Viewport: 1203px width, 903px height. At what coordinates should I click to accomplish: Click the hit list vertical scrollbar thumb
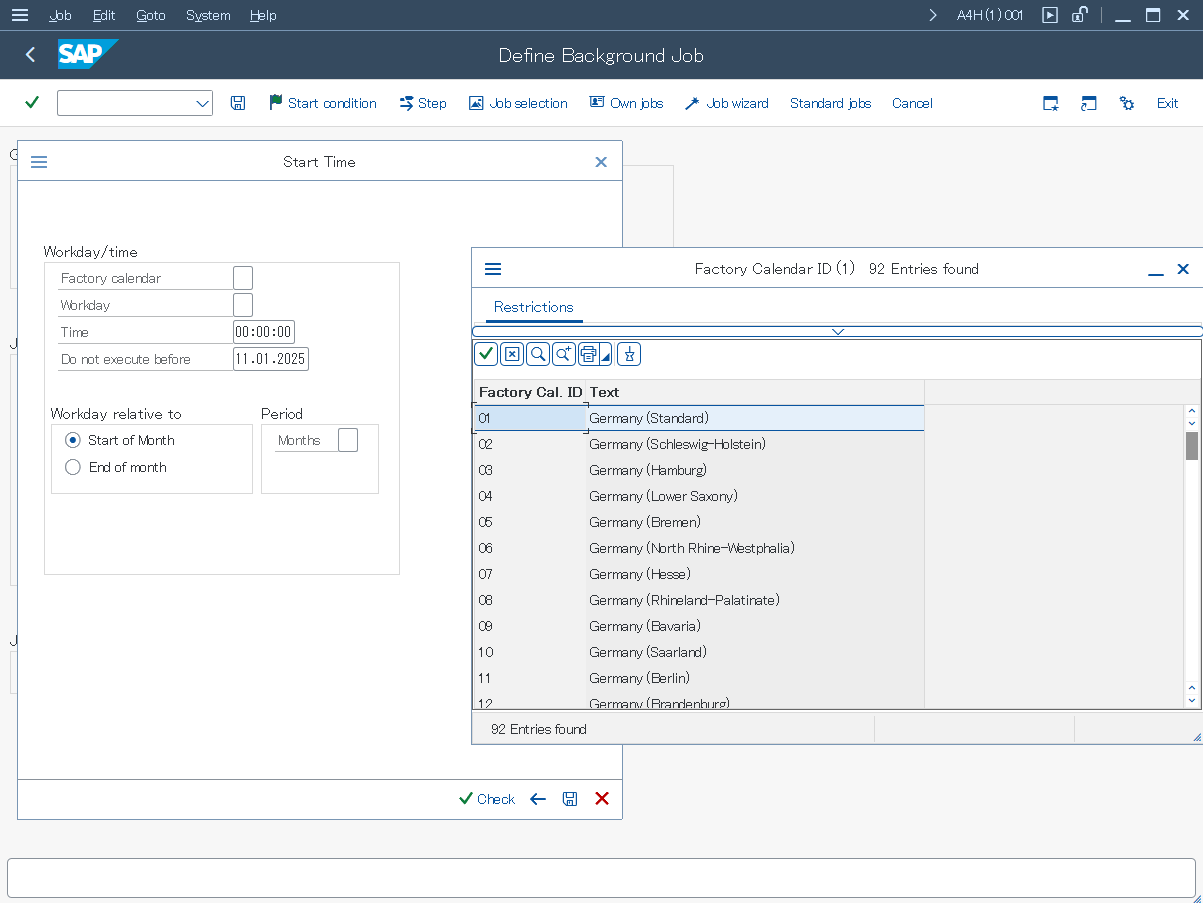1191,445
